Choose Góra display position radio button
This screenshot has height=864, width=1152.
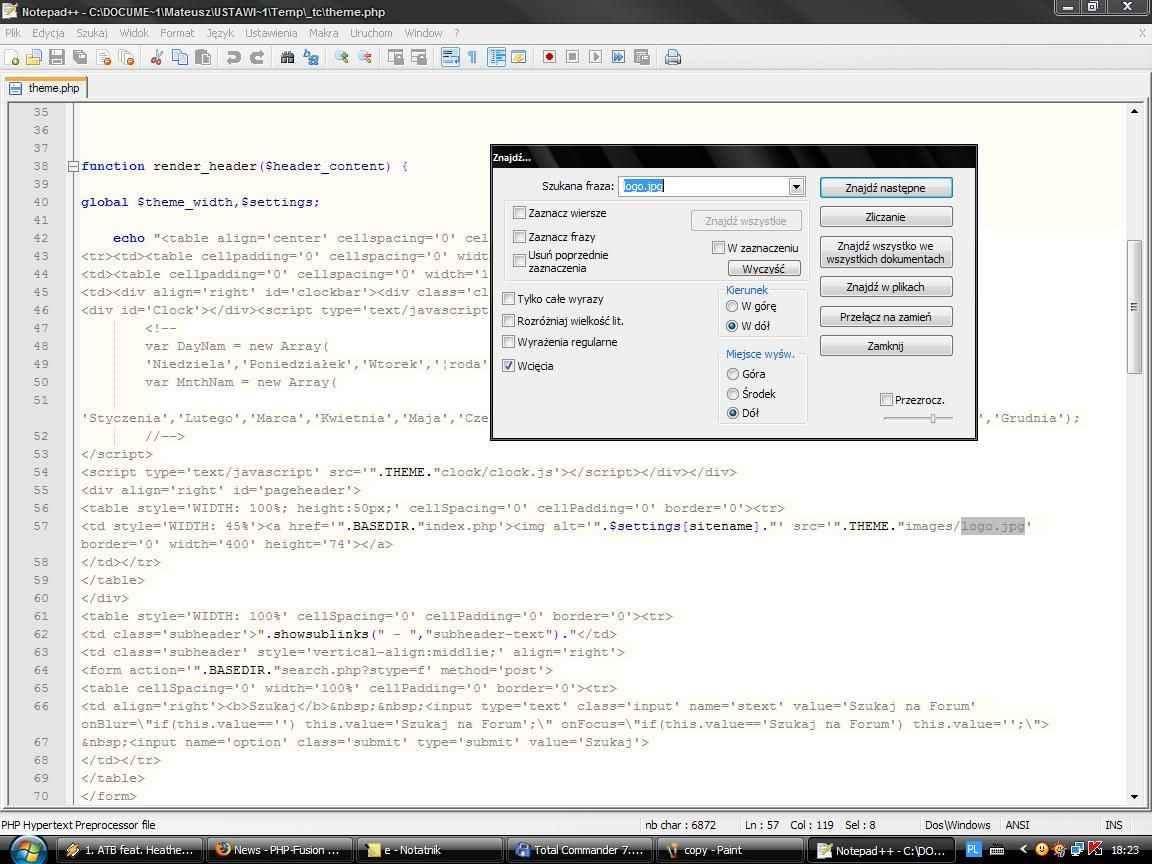(732, 374)
